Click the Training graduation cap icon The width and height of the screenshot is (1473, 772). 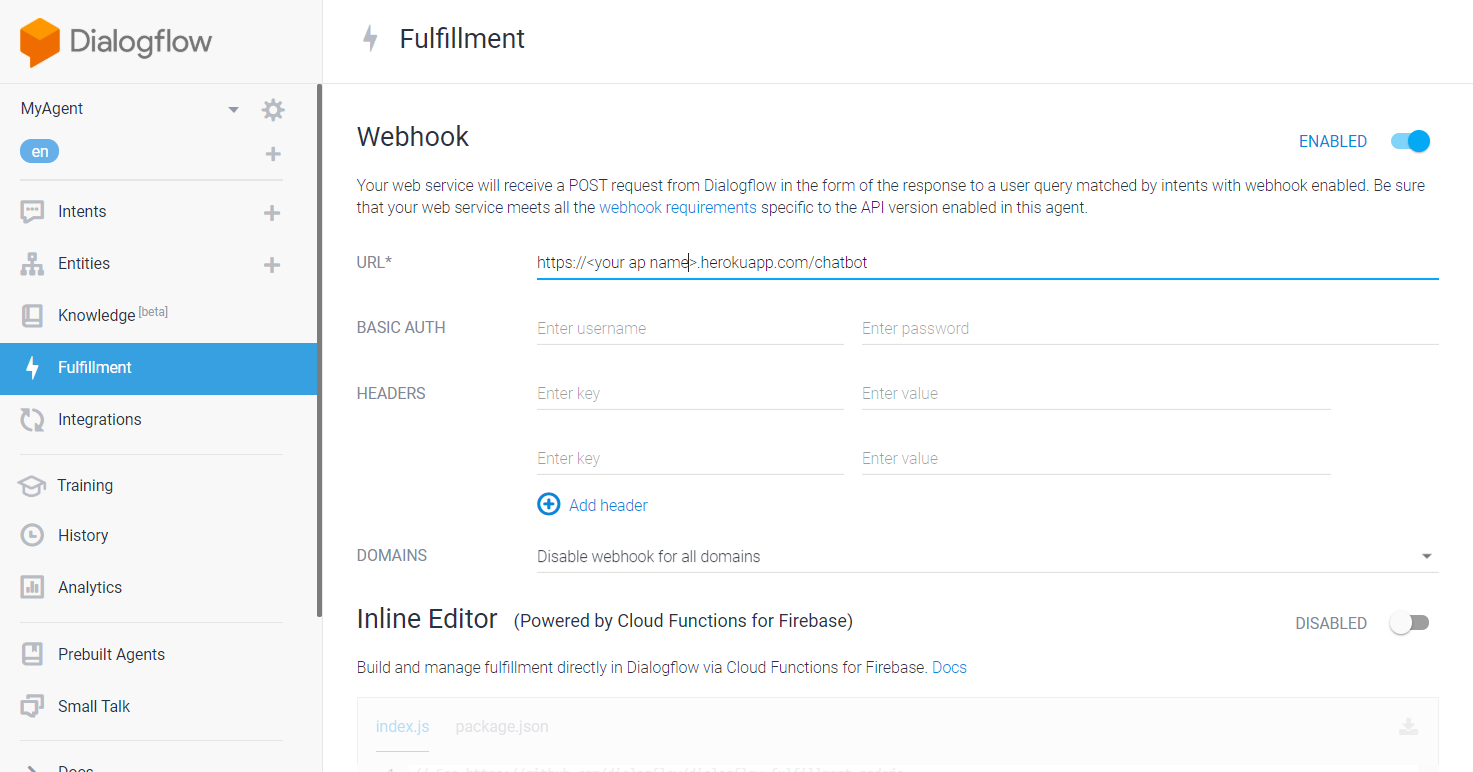(x=32, y=486)
